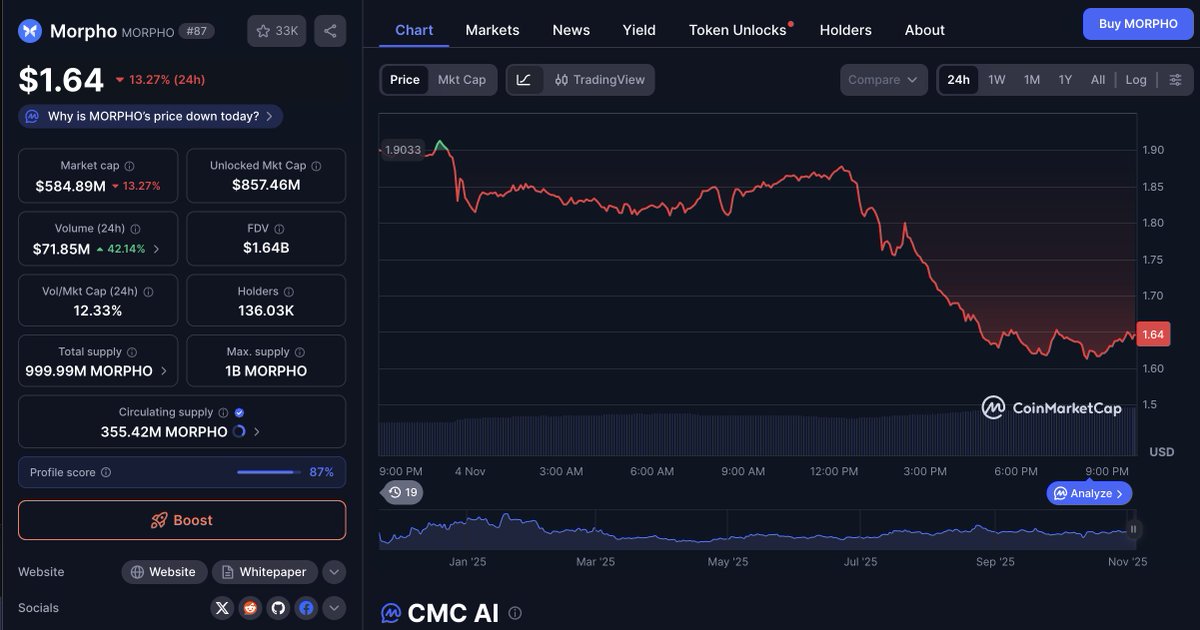Click Max. supply info icon
The width and height of the screenshot is (1200, 630).
[300, 352]
